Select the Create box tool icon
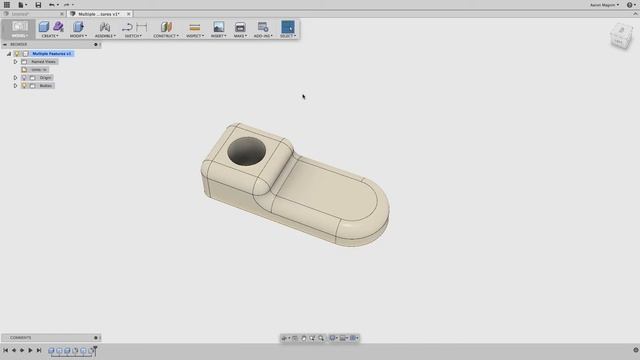 click(x=44, y=27)
